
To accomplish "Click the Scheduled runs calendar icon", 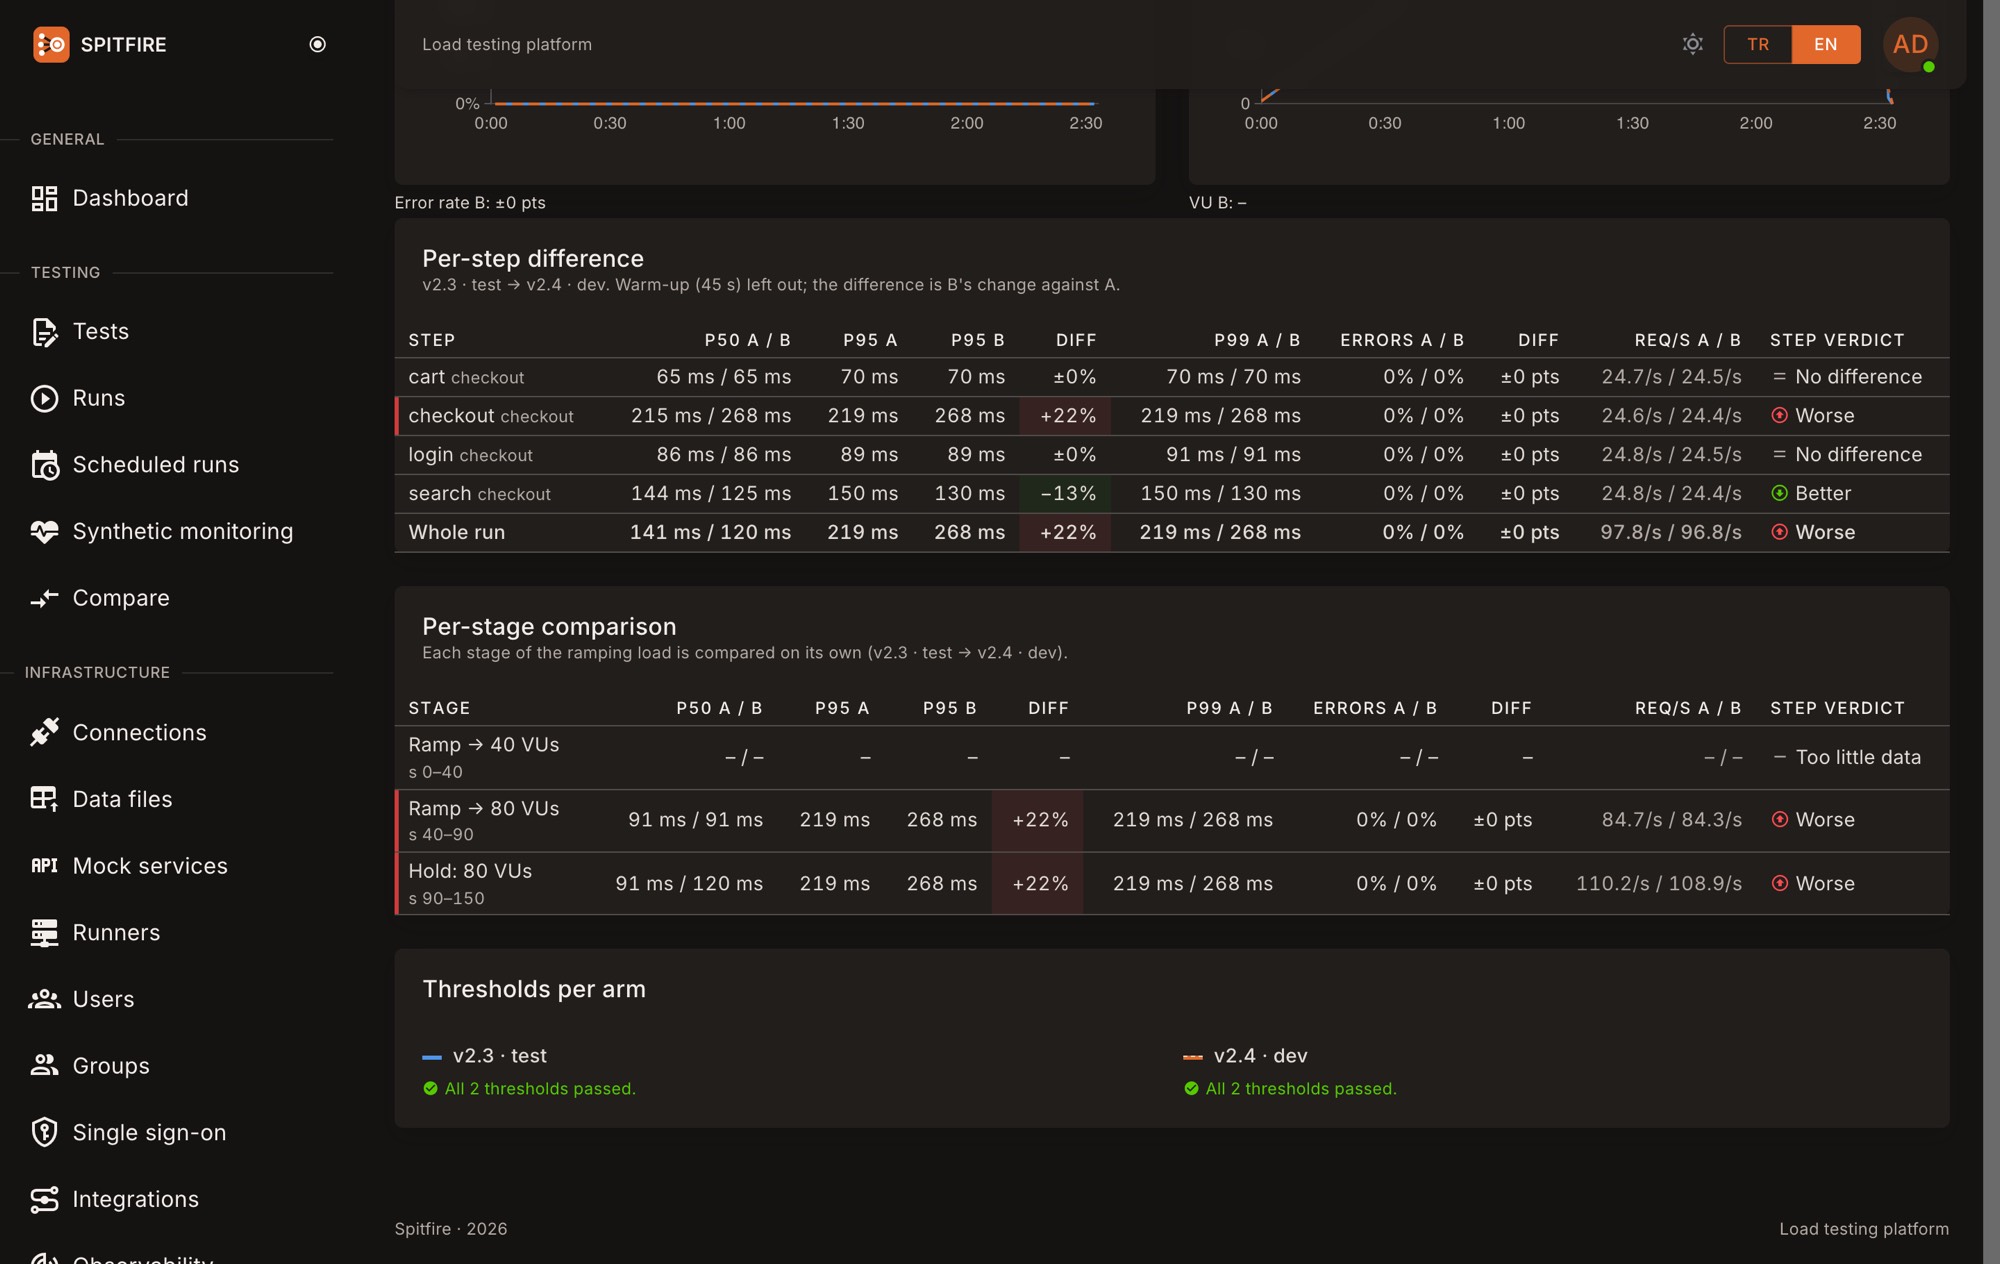I will [44, 465].
